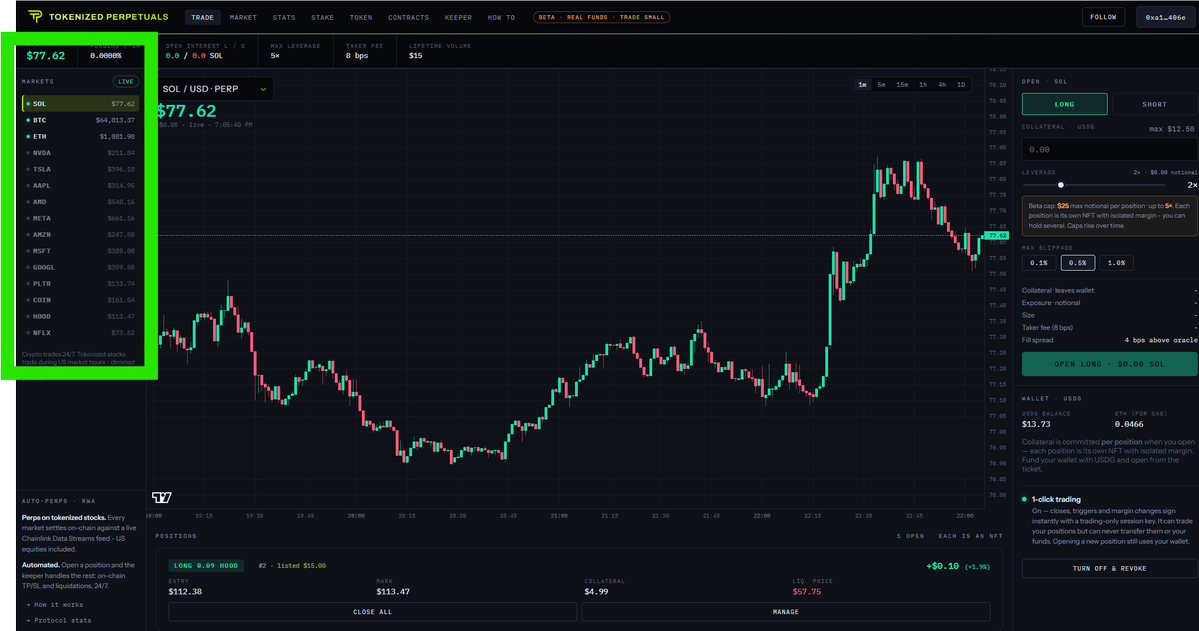
Task: Select the TSLA market row
Action: tap(80, 169)
